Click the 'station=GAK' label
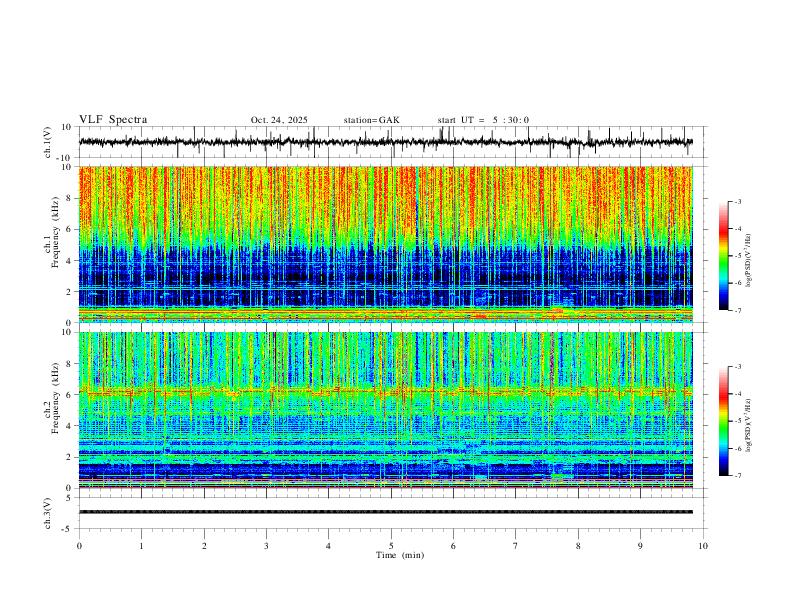The image size is (792, 612). click(371, 120)
